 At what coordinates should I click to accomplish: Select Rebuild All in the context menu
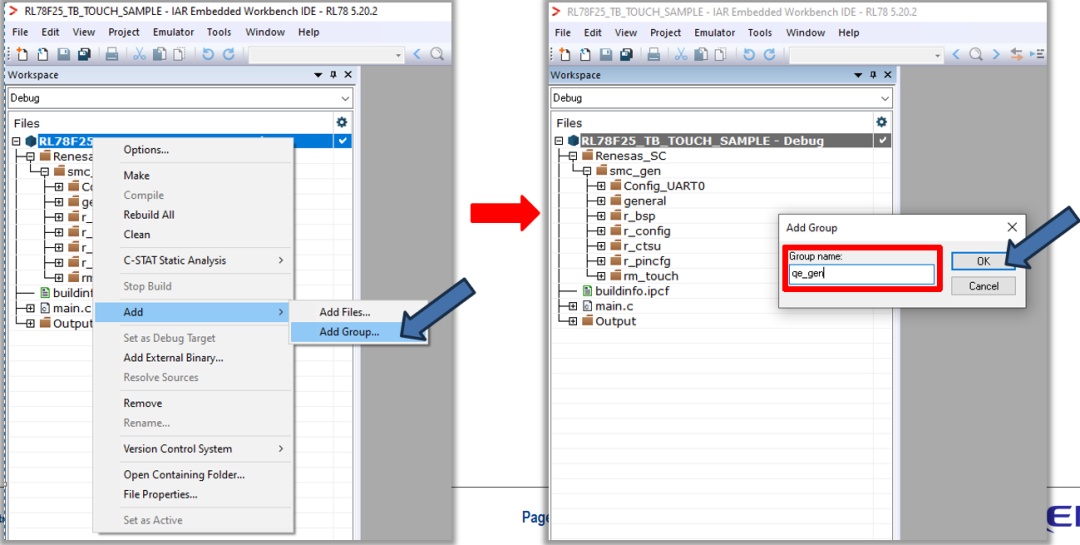[x=149, y=215]
